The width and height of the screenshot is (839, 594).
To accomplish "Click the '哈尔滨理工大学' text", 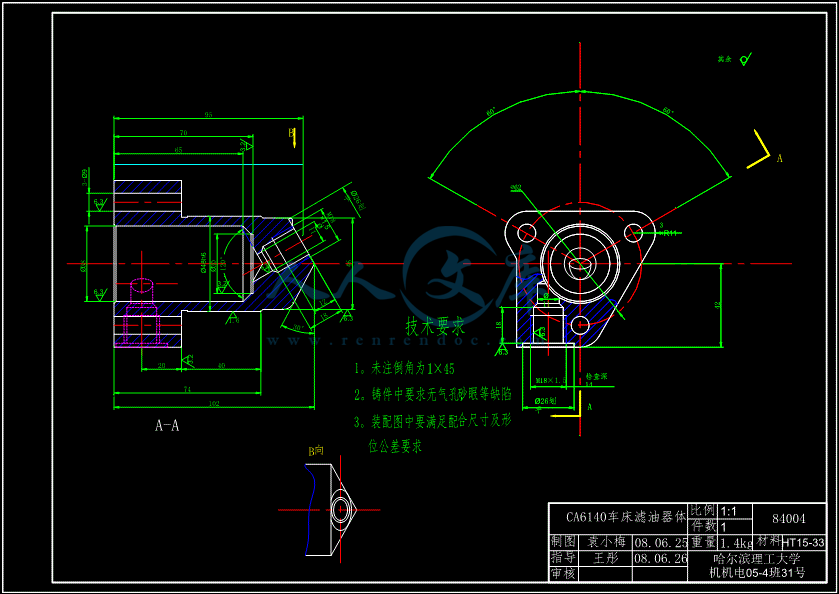I will (x=758, y=559).
